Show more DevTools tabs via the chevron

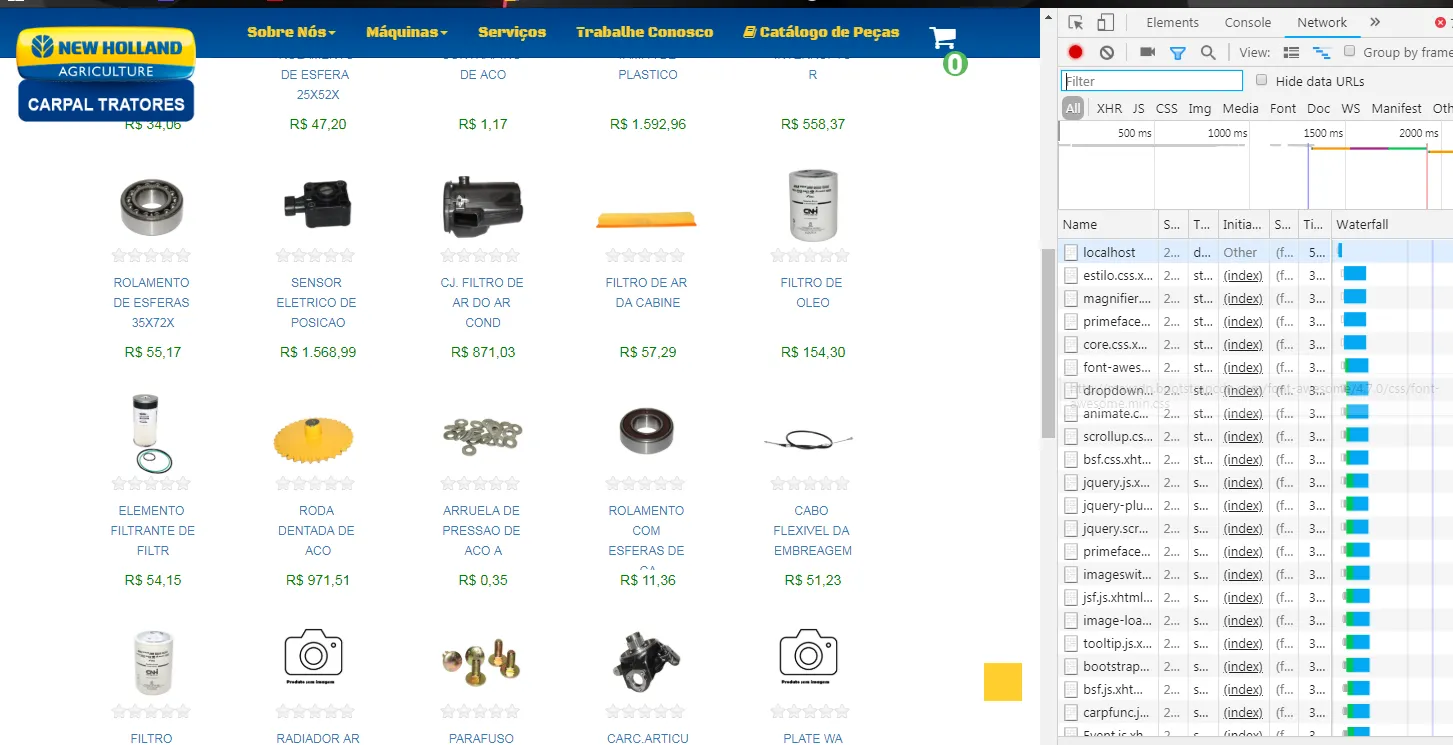pyautogui.click(x=1375, y=22)
